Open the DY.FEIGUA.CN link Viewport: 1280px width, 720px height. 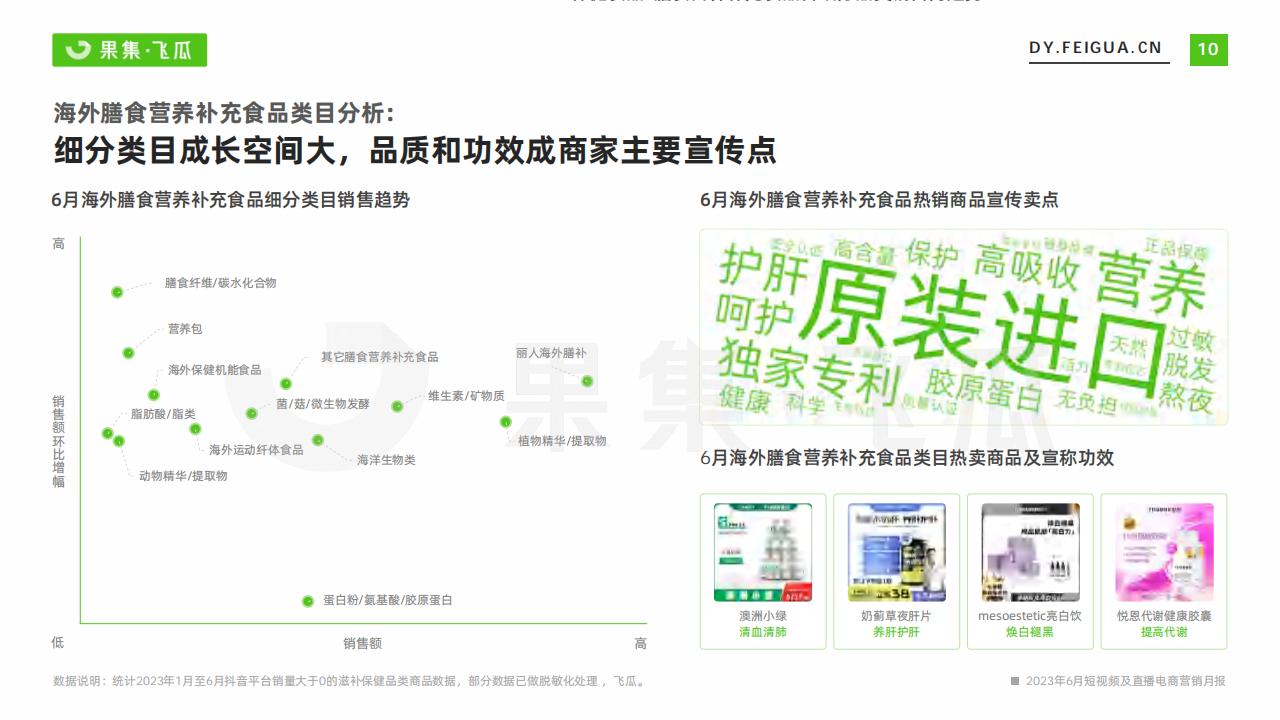point(1095,48)
